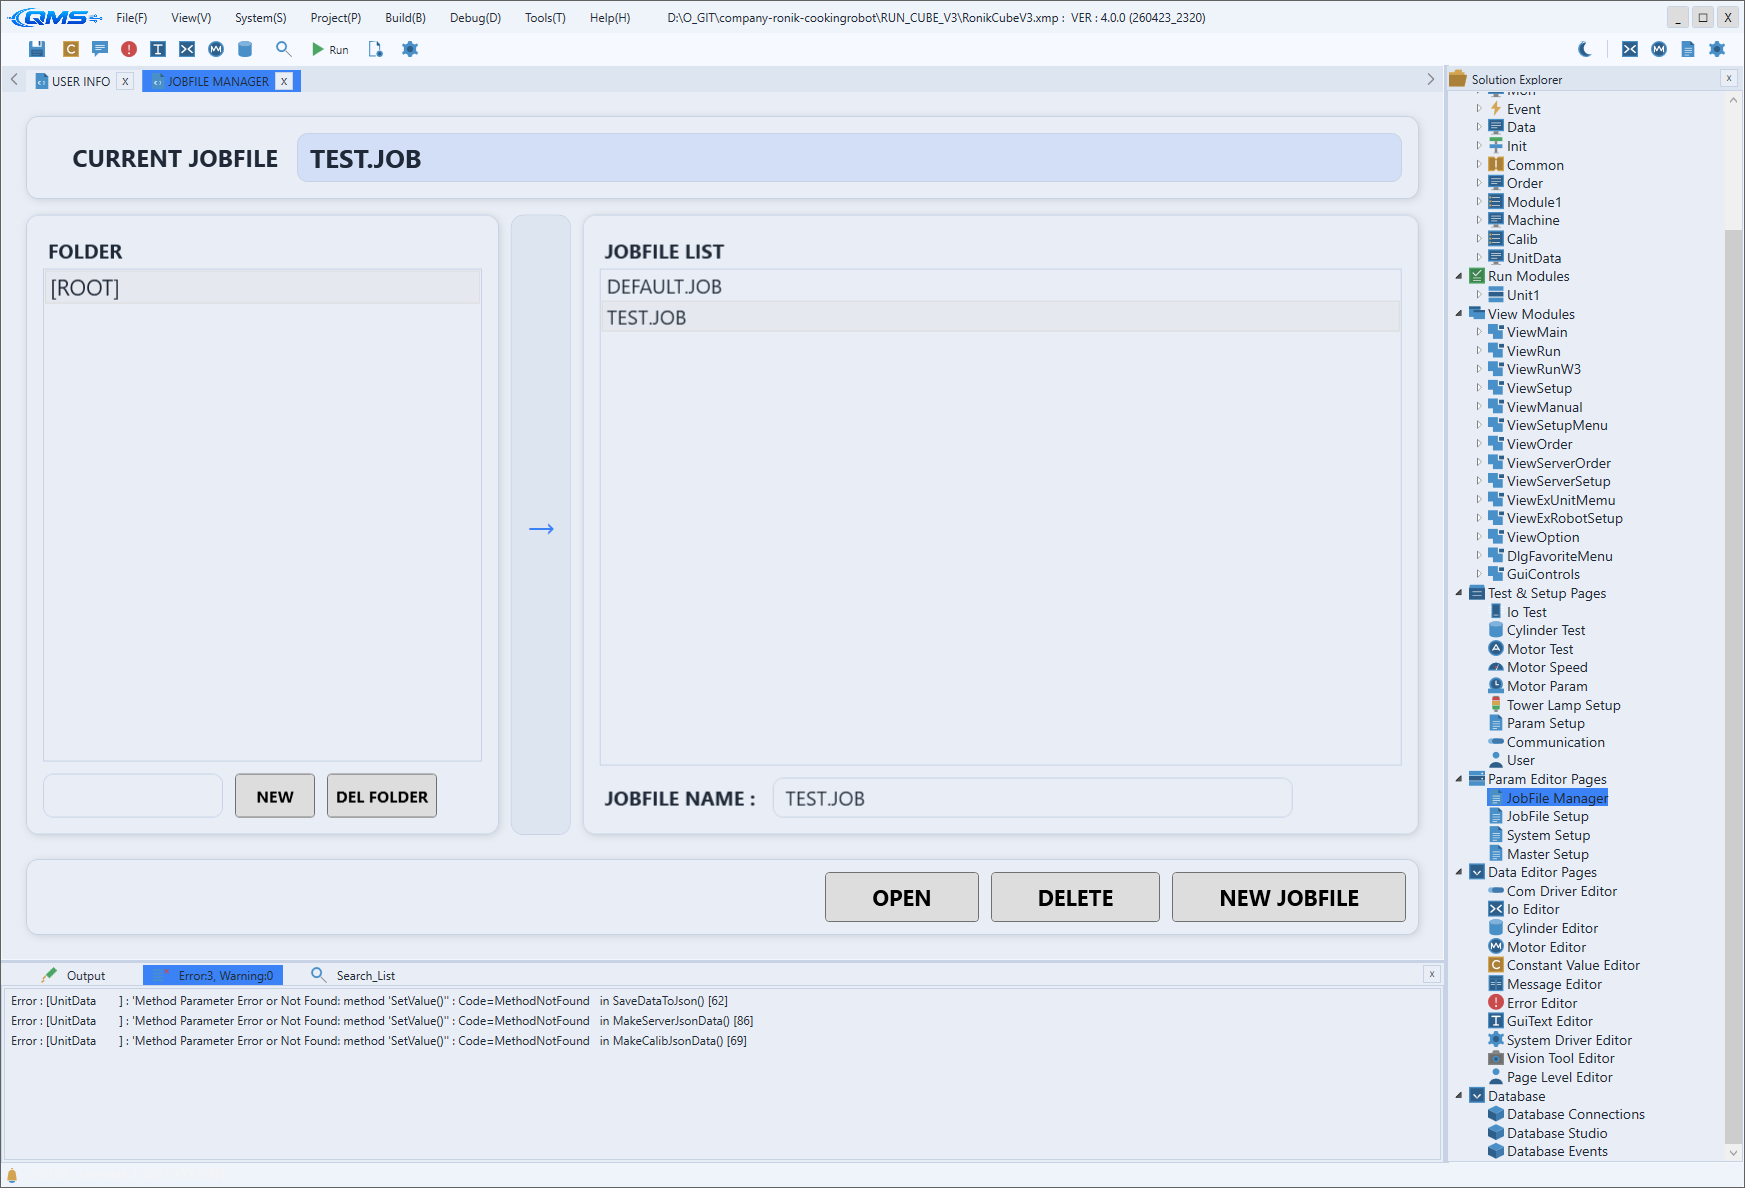Image resolution: width=1745 pixels, height=1188 pixels.
Task: Collapse the Data Editor Pages node
Action: click(1459, 872)
